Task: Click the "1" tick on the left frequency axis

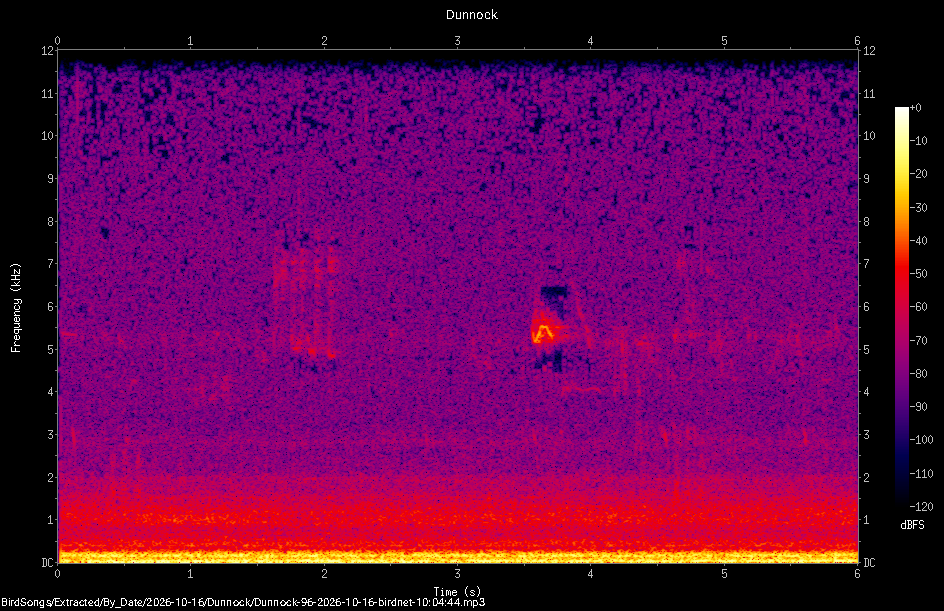Action: [x=51, y=520]
